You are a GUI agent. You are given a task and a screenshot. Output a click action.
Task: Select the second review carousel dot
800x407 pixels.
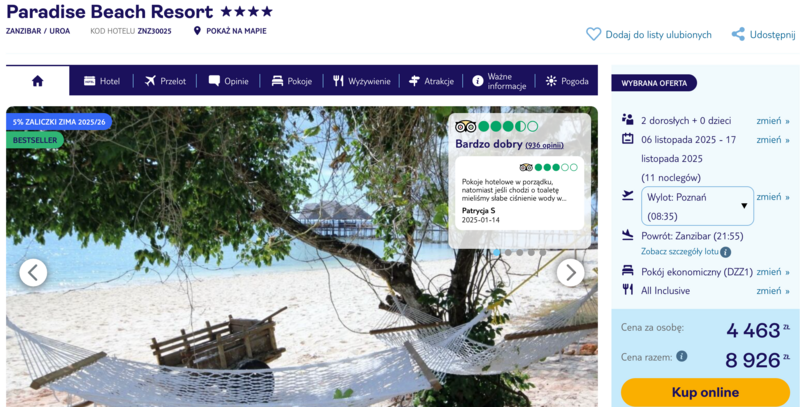point(508,252)
